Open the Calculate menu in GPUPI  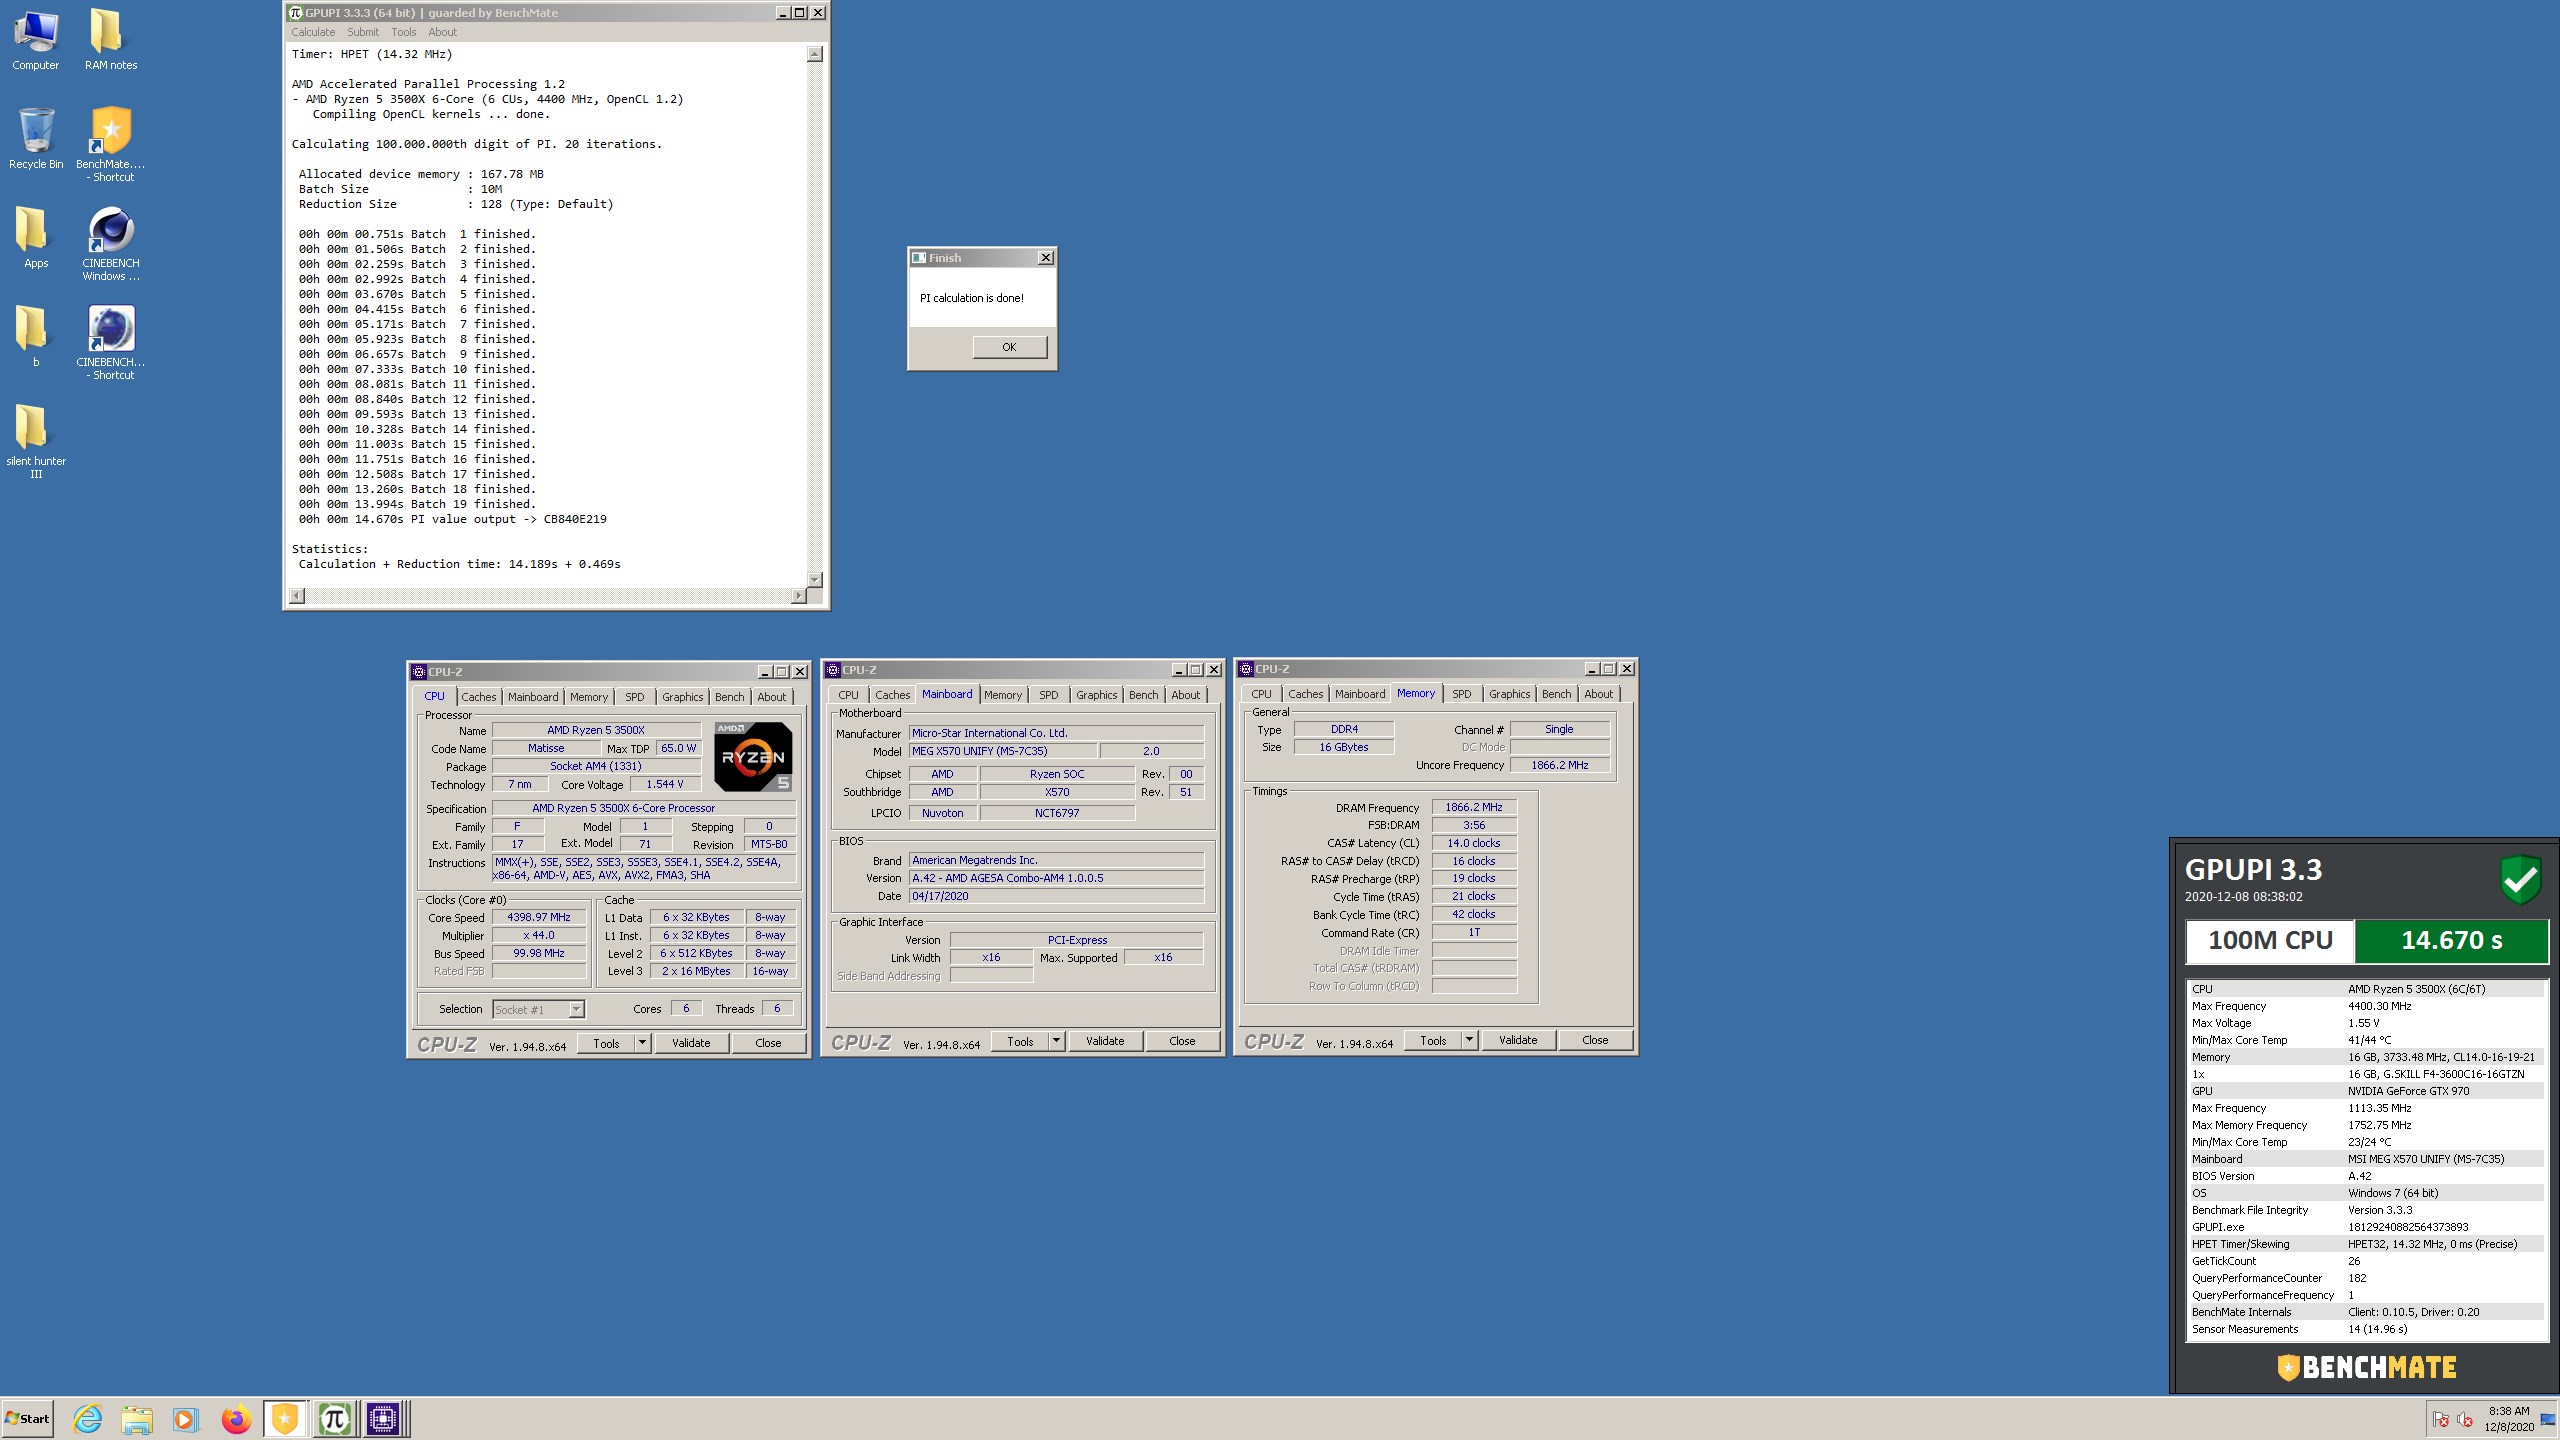(x=313, y=32)
